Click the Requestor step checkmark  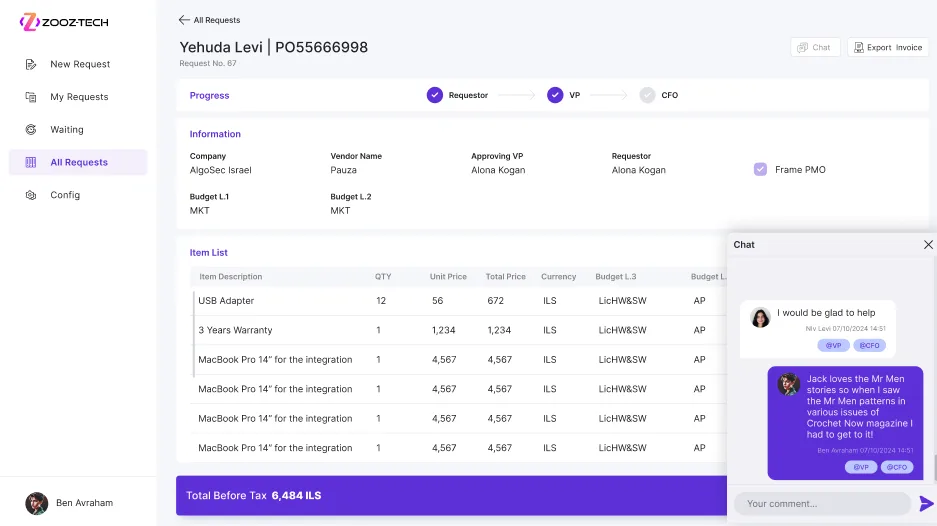point(434,95)
